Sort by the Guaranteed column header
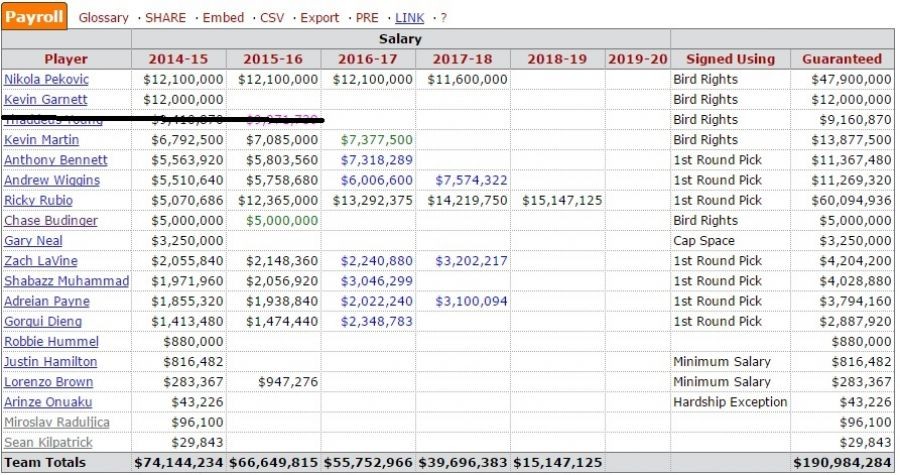 coord(841,59)
